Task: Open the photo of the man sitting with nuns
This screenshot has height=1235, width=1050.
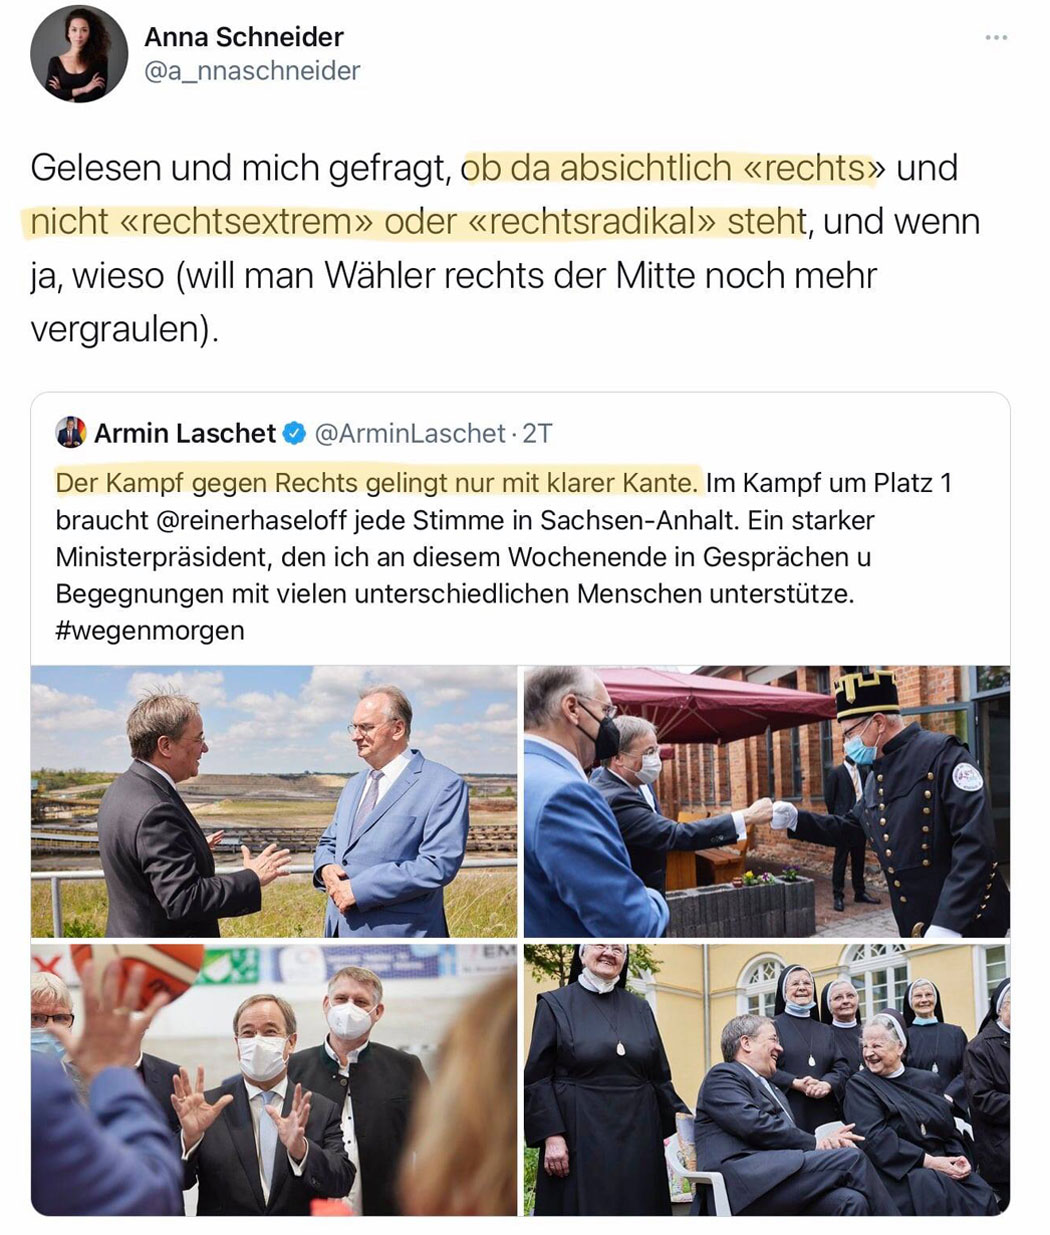Action: (767, 1080)
